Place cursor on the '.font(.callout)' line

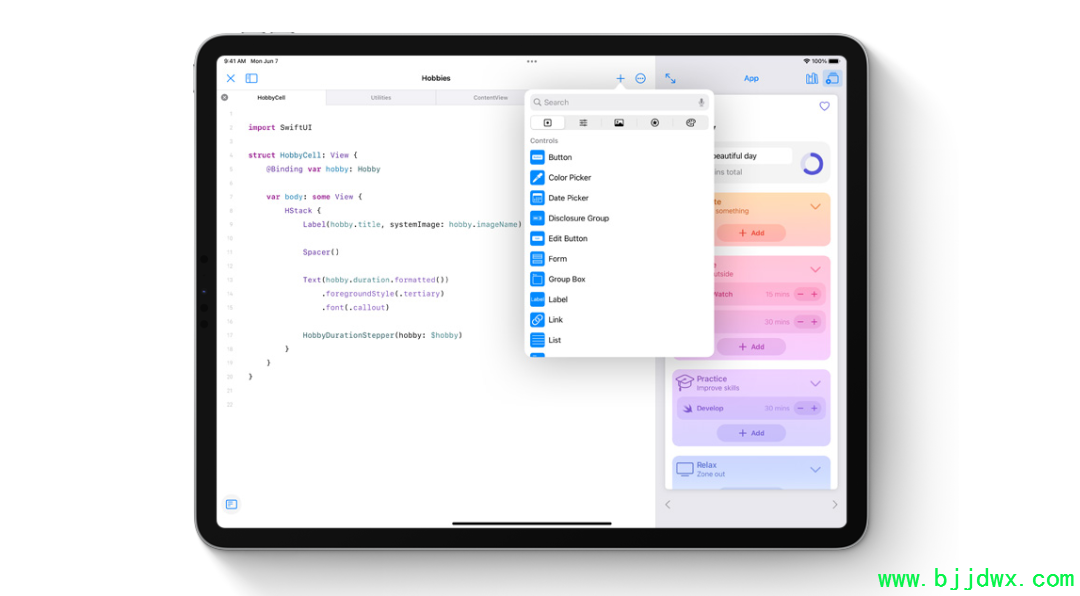coord(355,308)
